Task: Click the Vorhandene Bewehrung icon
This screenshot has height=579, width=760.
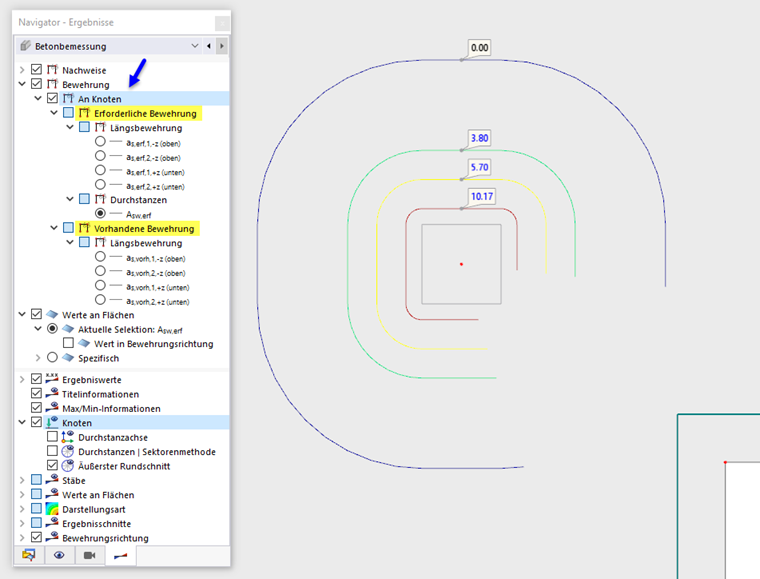Action: click(x=84, y=228)
